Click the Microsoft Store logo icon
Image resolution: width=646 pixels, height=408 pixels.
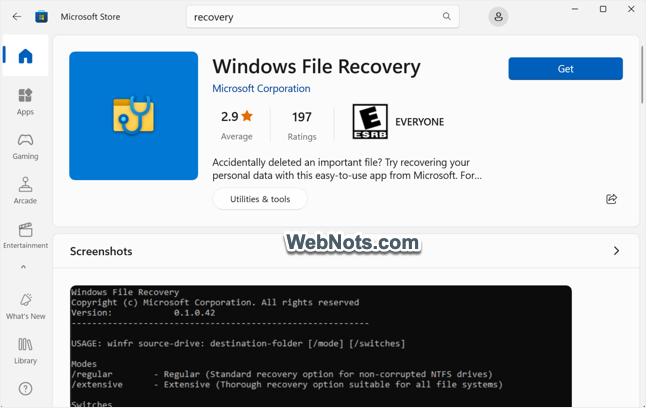(x=41, y=17)
